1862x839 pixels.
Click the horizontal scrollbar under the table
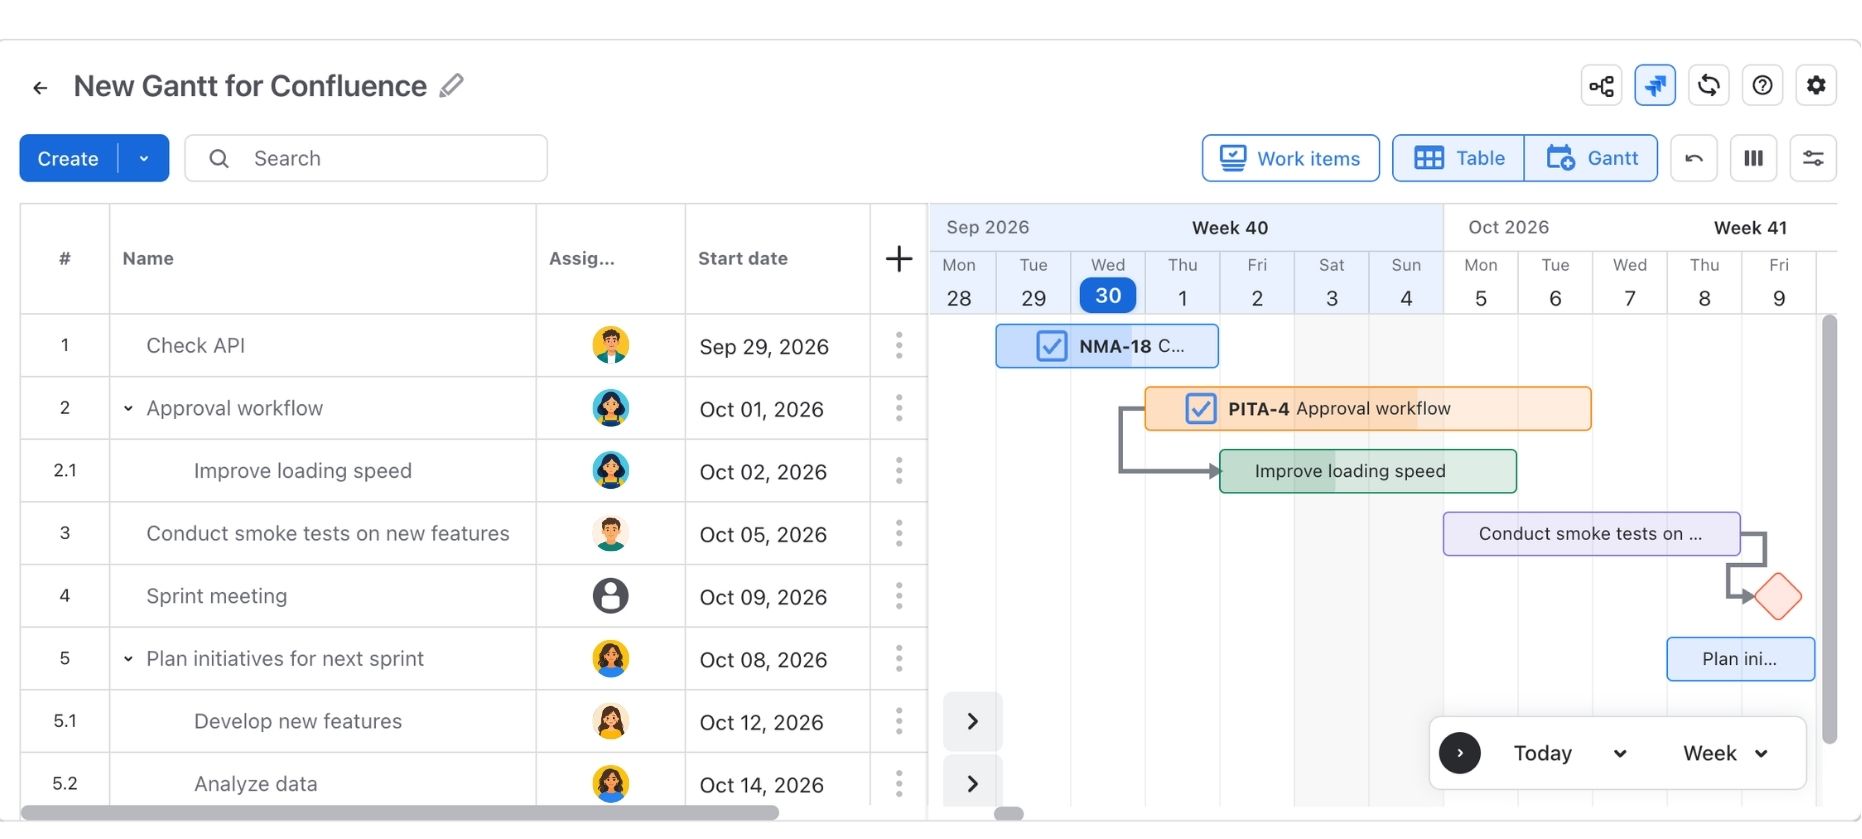(x=400, y=813)
